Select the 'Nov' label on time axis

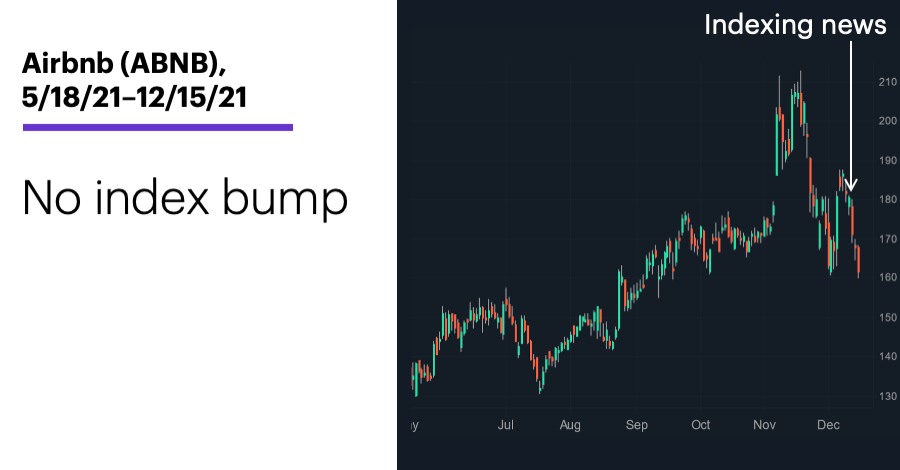pos(765,425)
